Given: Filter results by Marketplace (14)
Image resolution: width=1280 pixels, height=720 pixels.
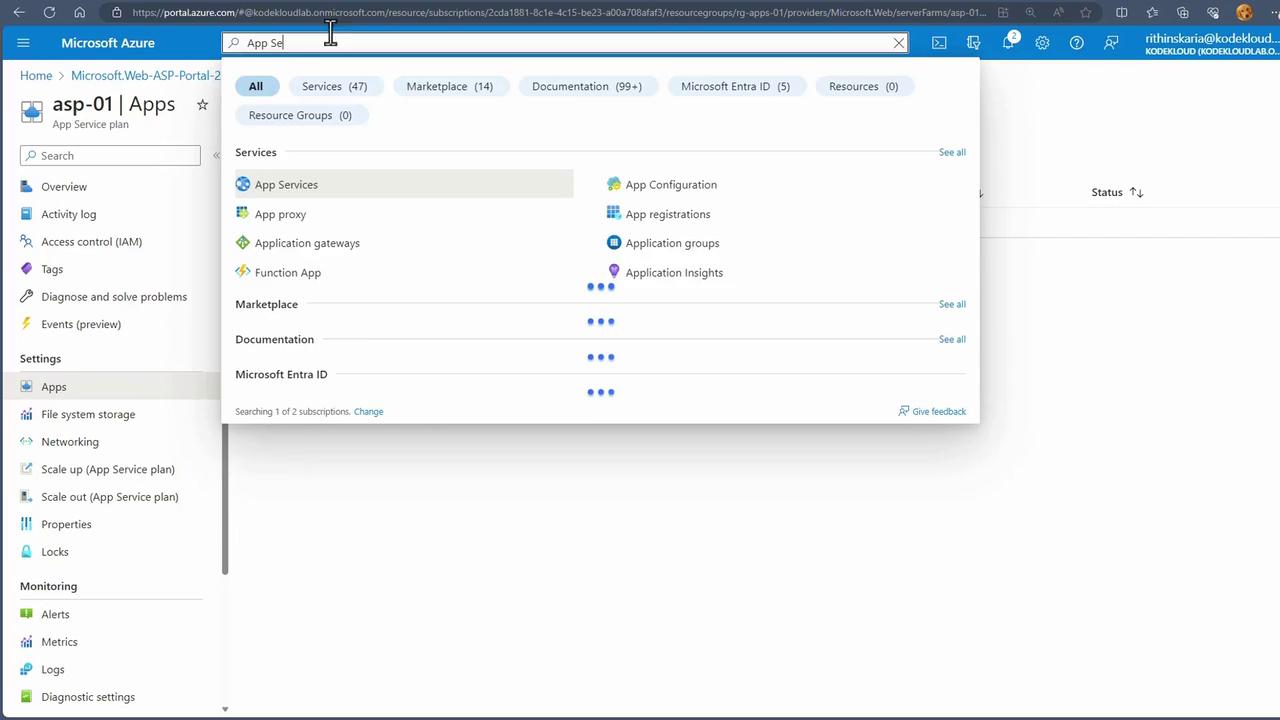Looking at the screenshot, I should [449, 86].
